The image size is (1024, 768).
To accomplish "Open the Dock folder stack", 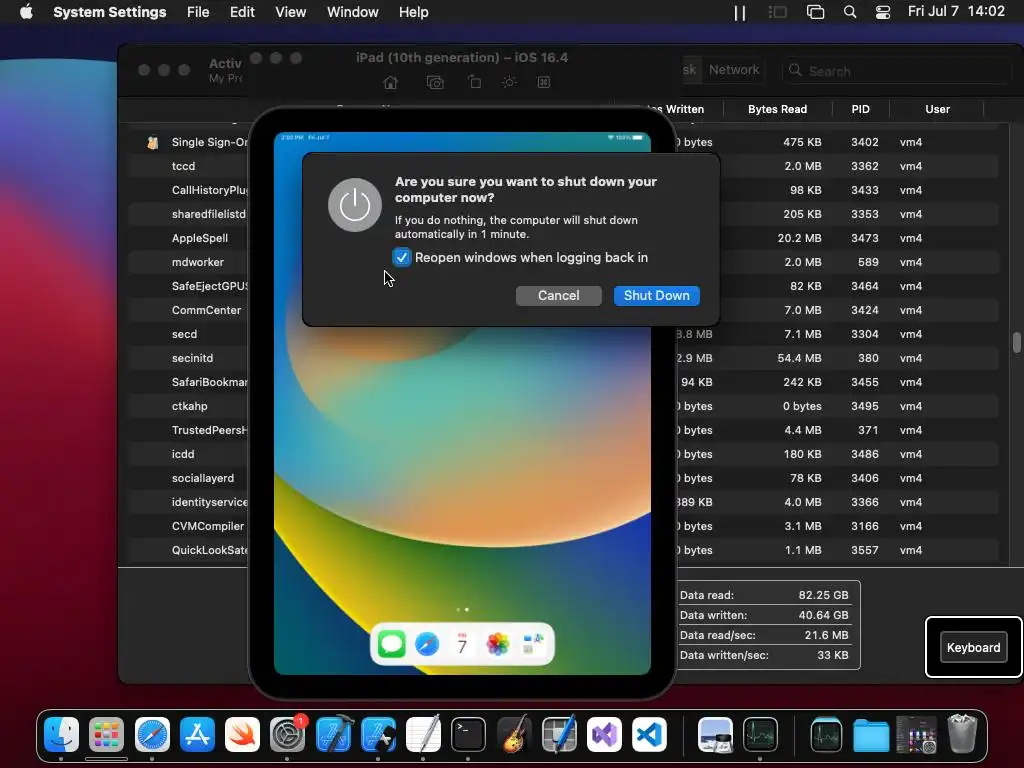I will (x=871, y=735).
